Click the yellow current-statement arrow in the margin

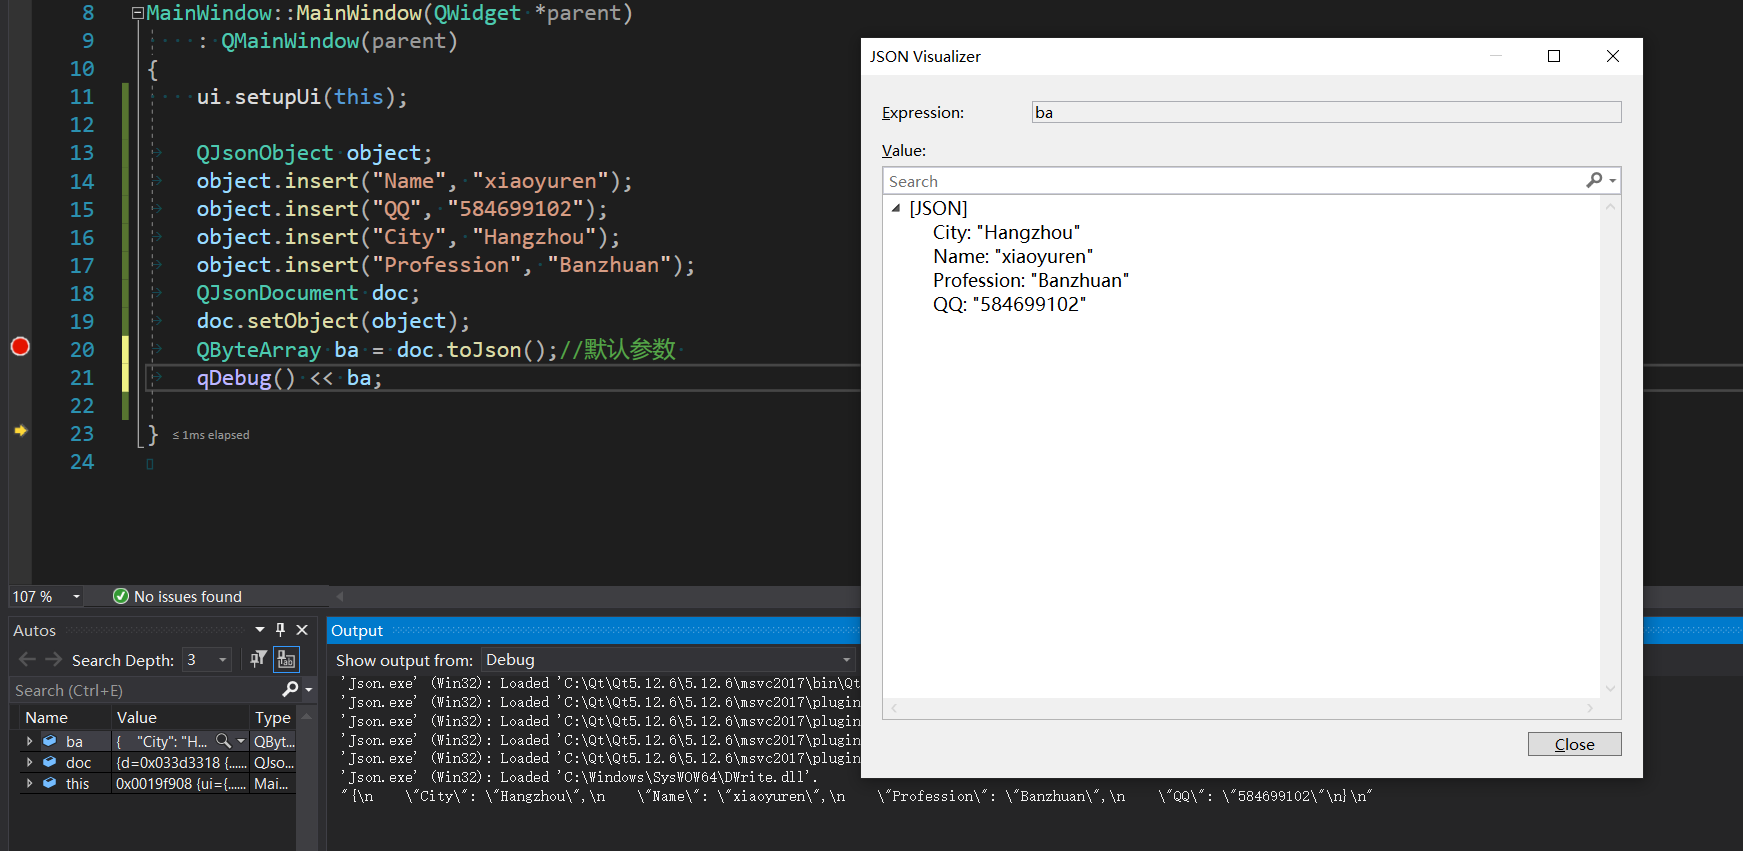point(20,431)
